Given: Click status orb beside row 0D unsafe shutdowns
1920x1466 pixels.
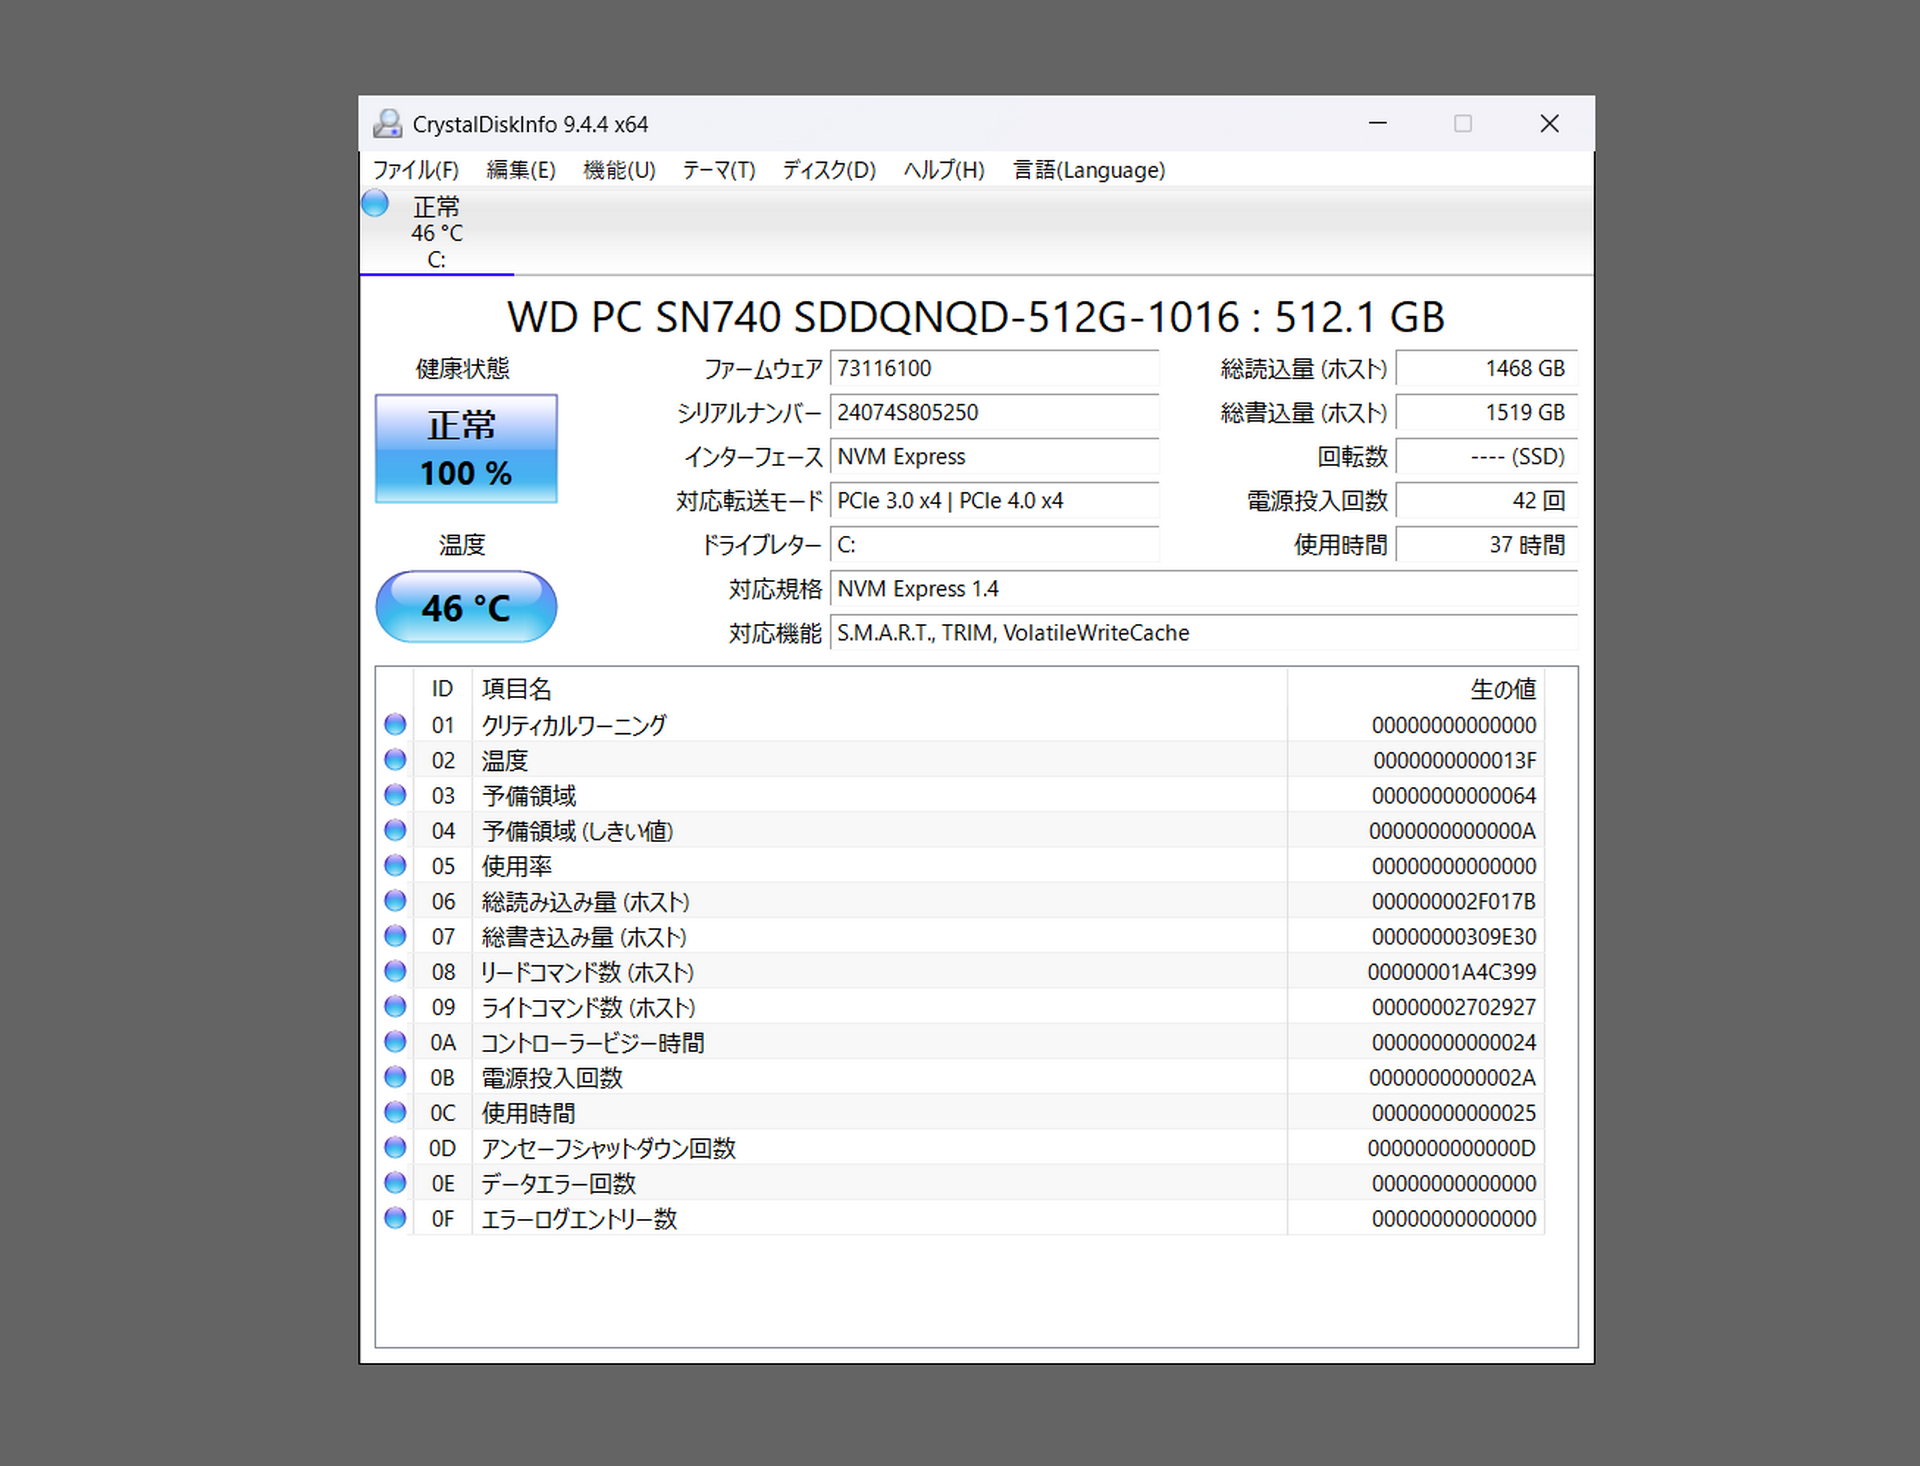Looking at the screenshot, I should pyautogui.click(x=395, y=1148).
